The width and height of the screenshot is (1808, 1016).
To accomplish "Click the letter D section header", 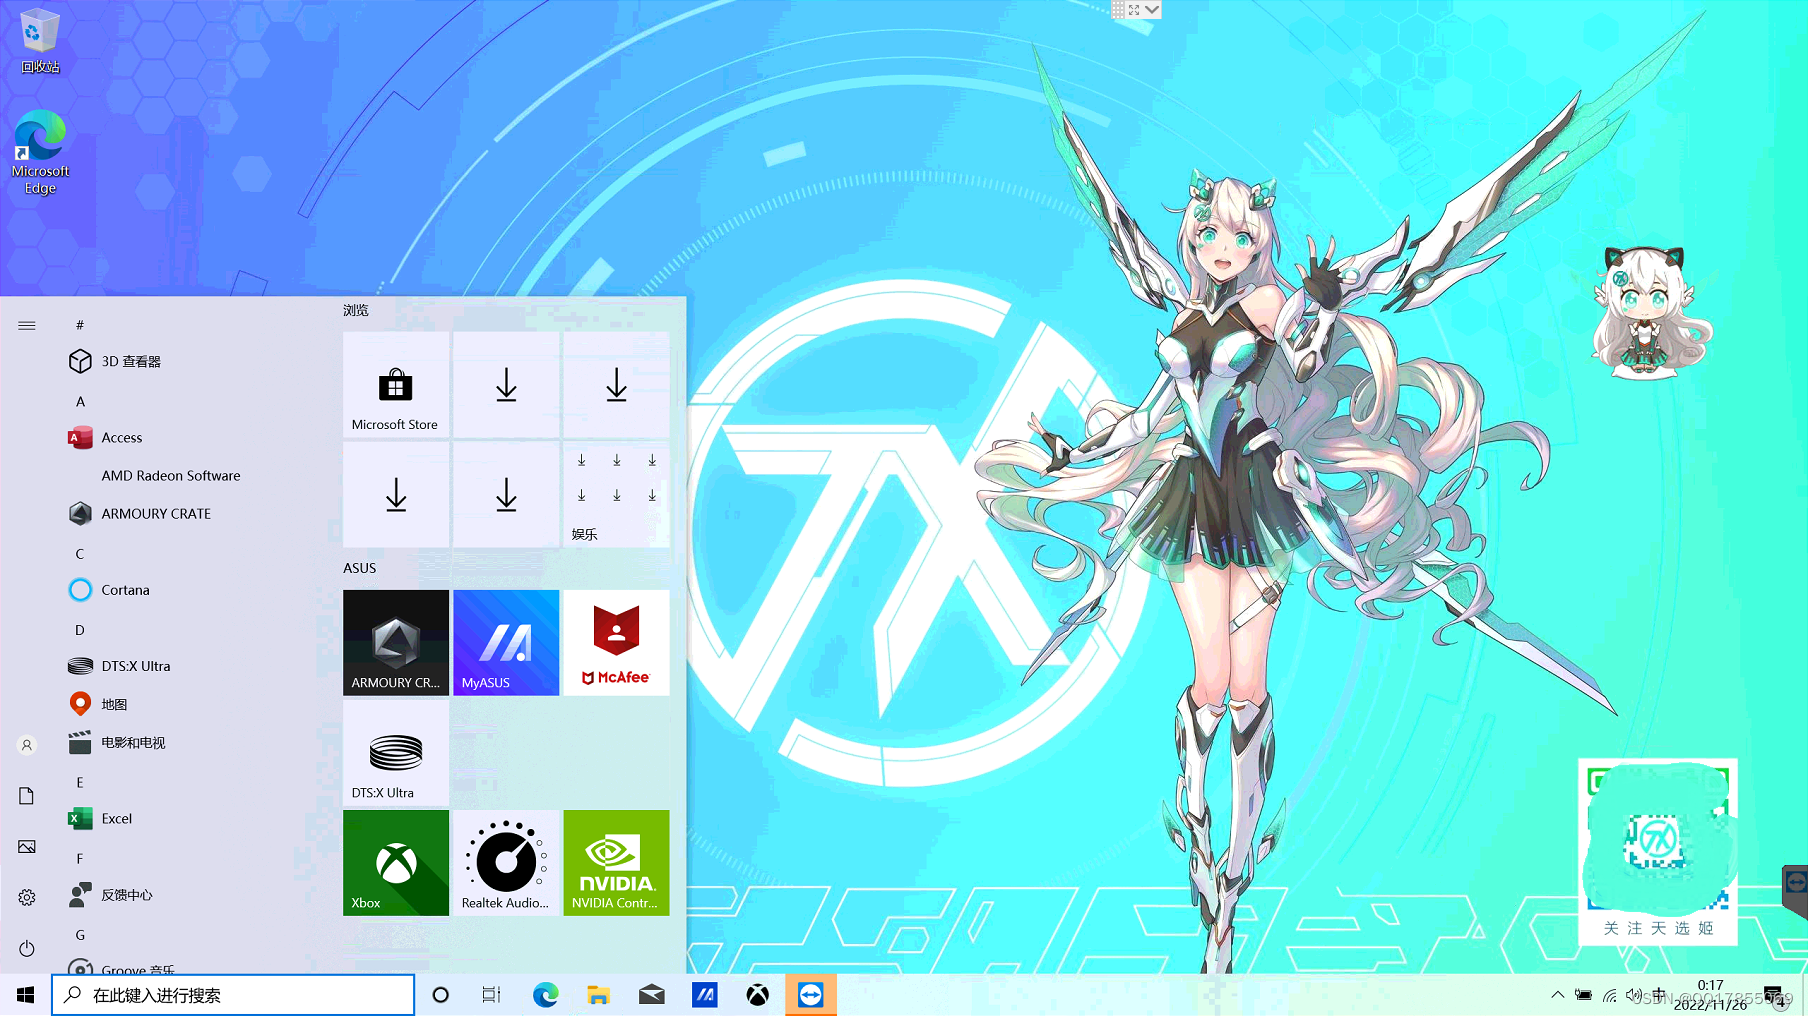I will point(80,630).
